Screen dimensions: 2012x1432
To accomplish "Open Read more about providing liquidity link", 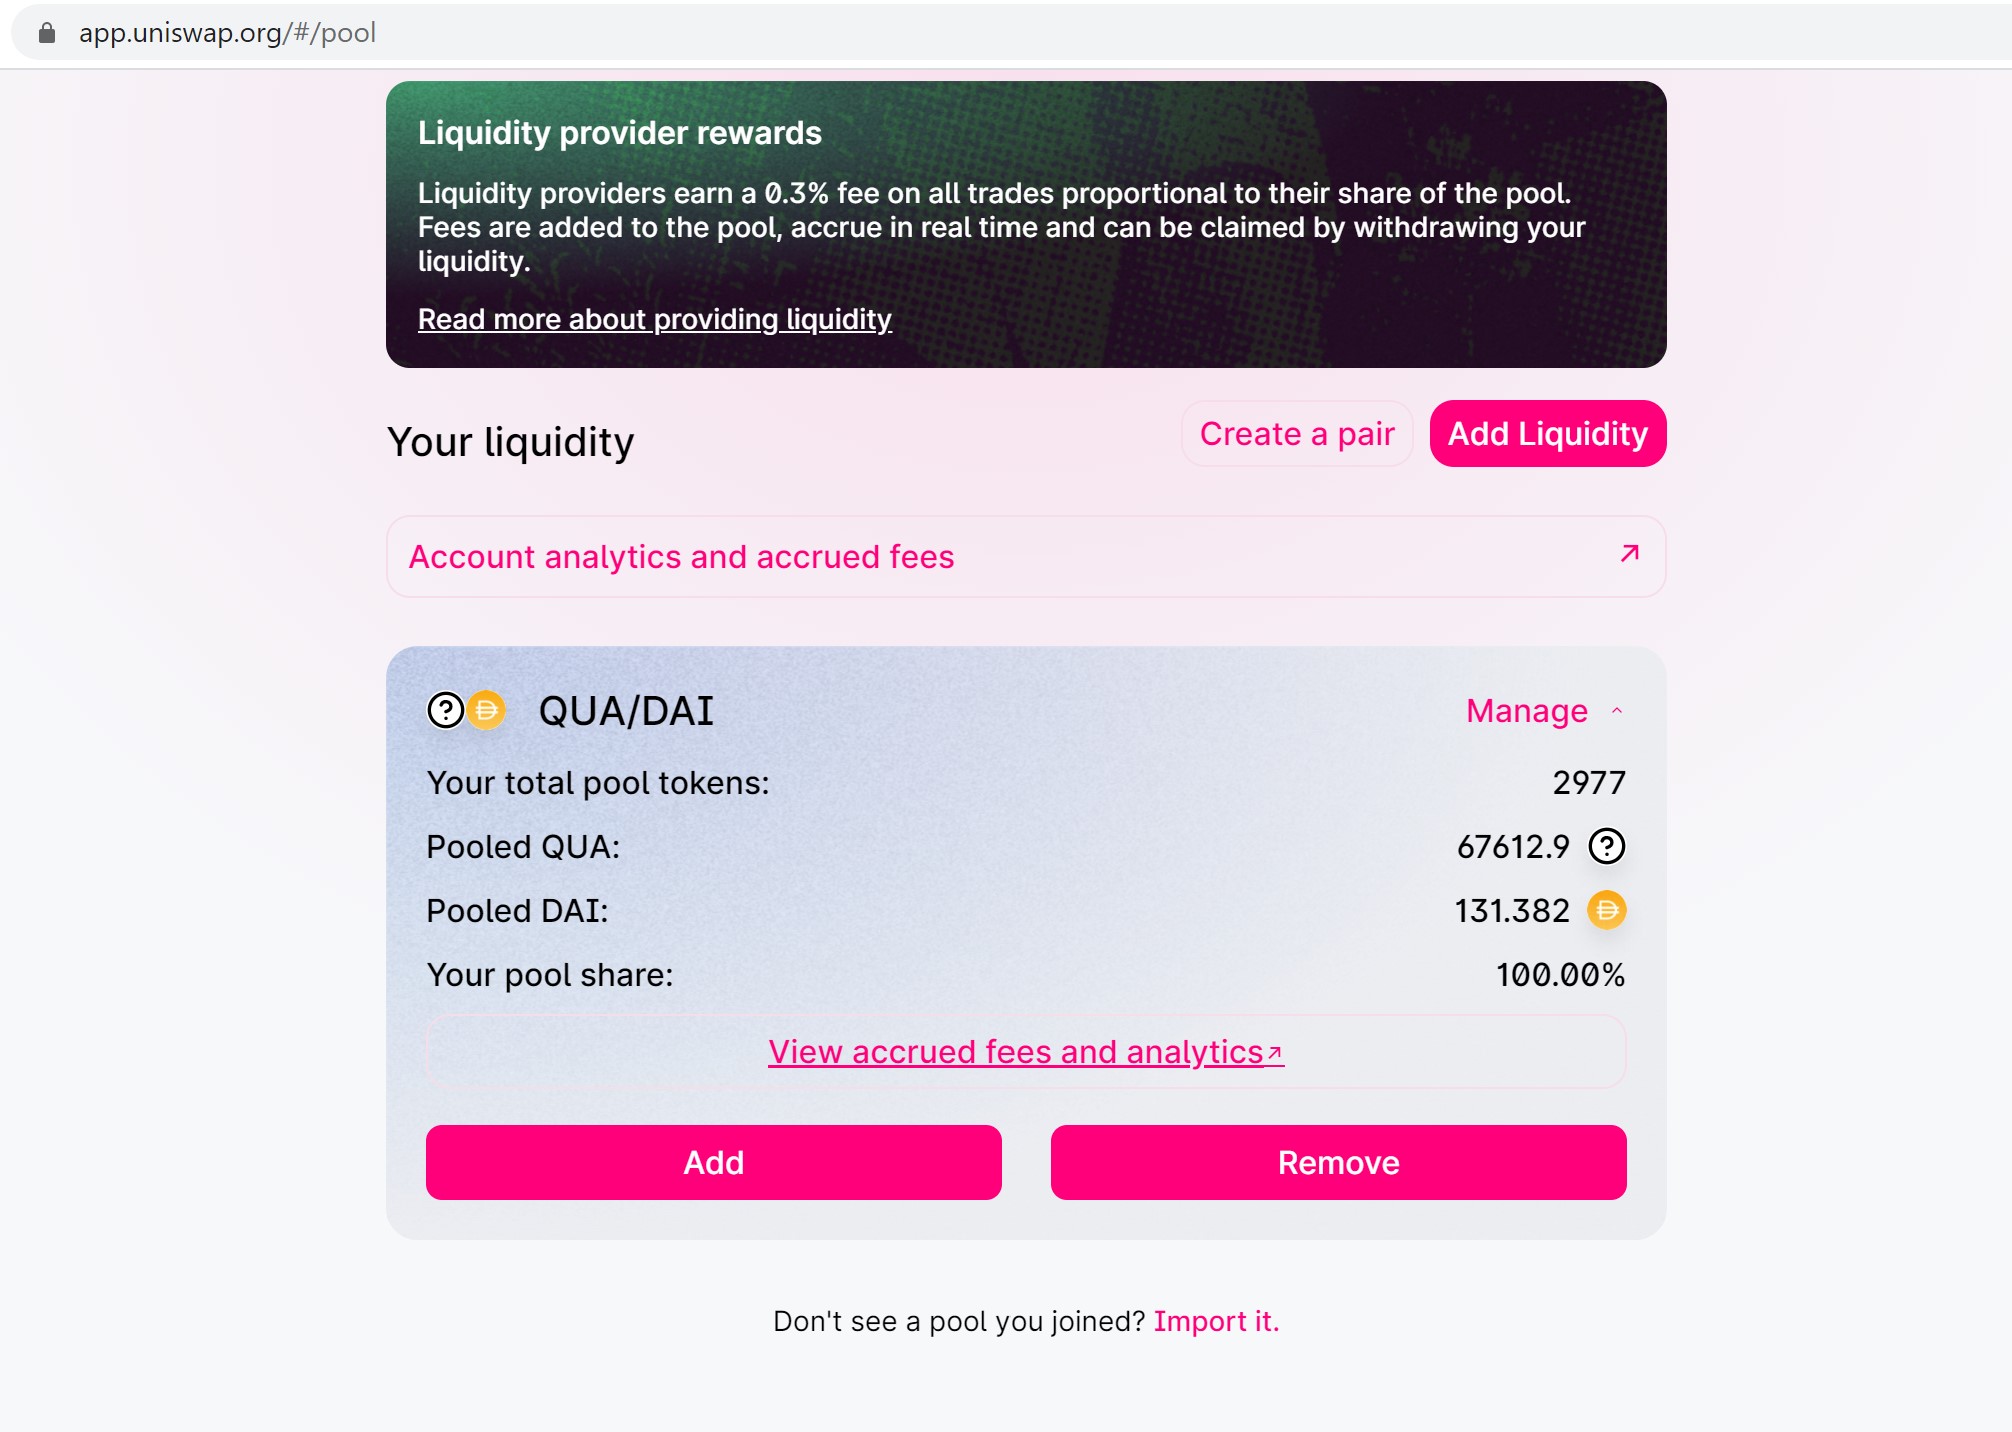I will point(654,319).
